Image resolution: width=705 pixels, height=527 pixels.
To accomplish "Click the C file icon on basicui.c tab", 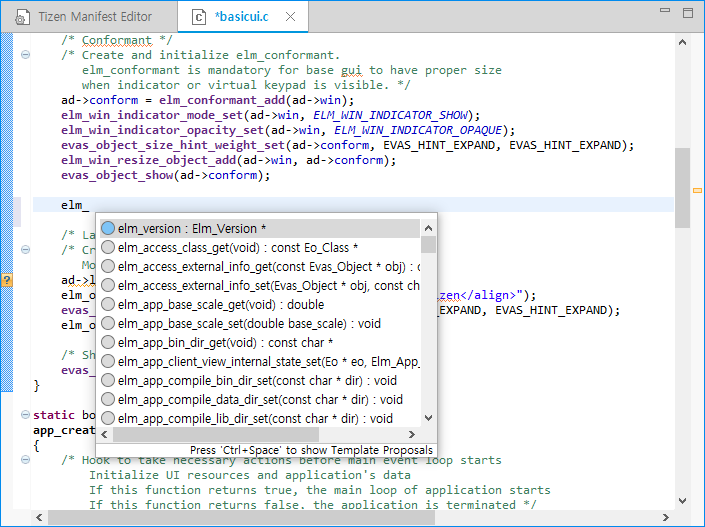I will pyautogui.click(x=200, y=17).
